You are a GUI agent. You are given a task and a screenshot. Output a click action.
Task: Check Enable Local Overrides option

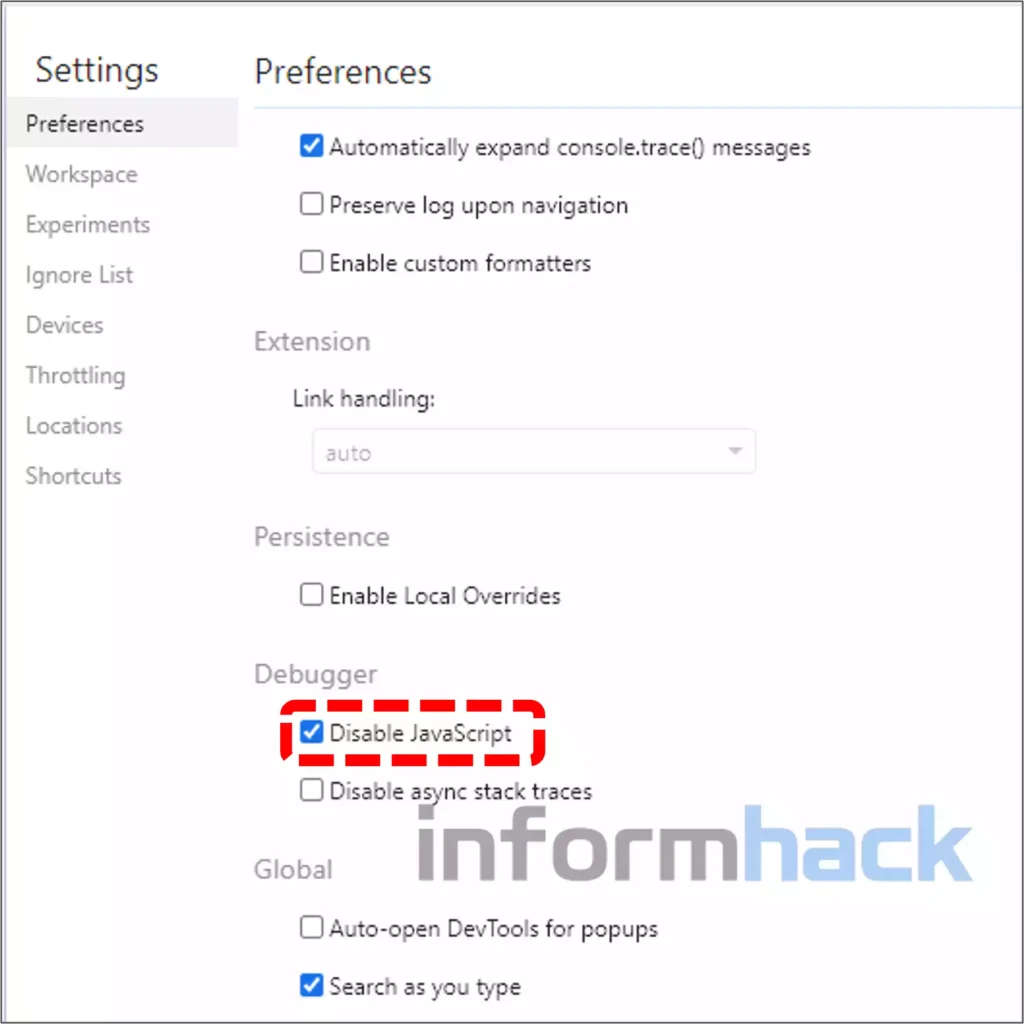[x=312, y=594]
